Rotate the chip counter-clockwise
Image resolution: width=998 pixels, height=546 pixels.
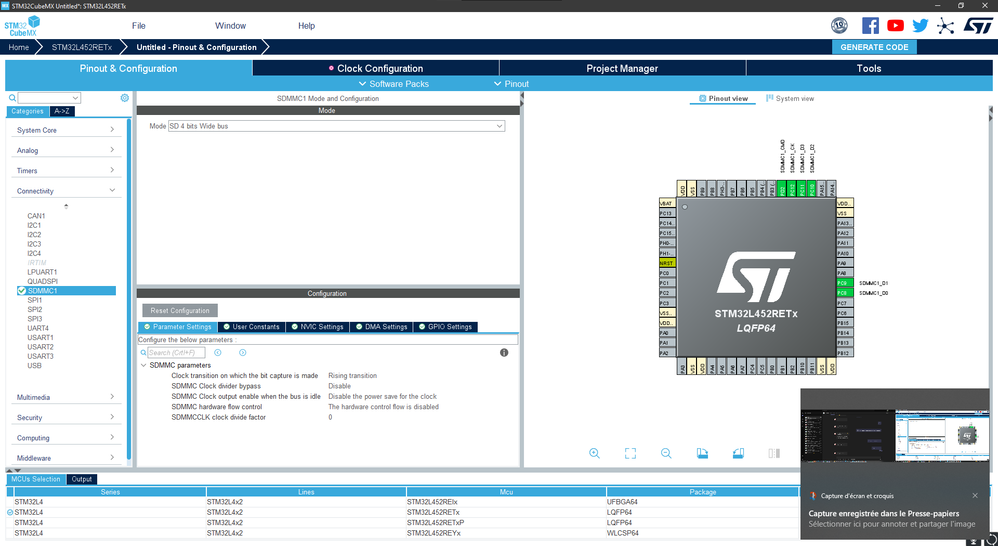point(738,453)
